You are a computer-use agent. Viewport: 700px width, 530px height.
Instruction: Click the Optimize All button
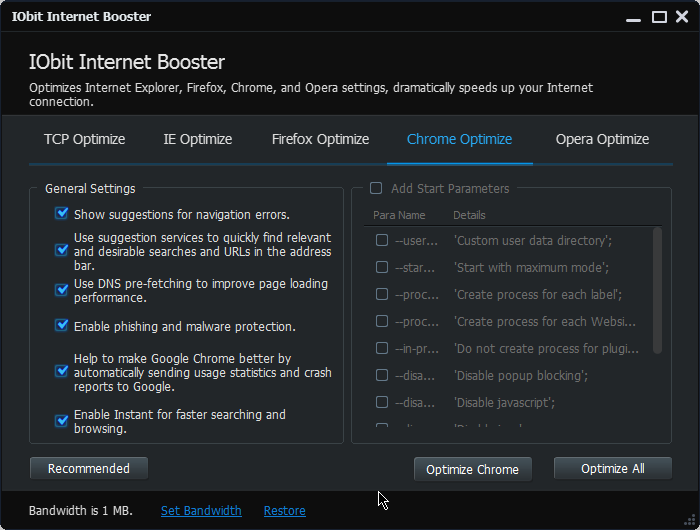point(612,468)
